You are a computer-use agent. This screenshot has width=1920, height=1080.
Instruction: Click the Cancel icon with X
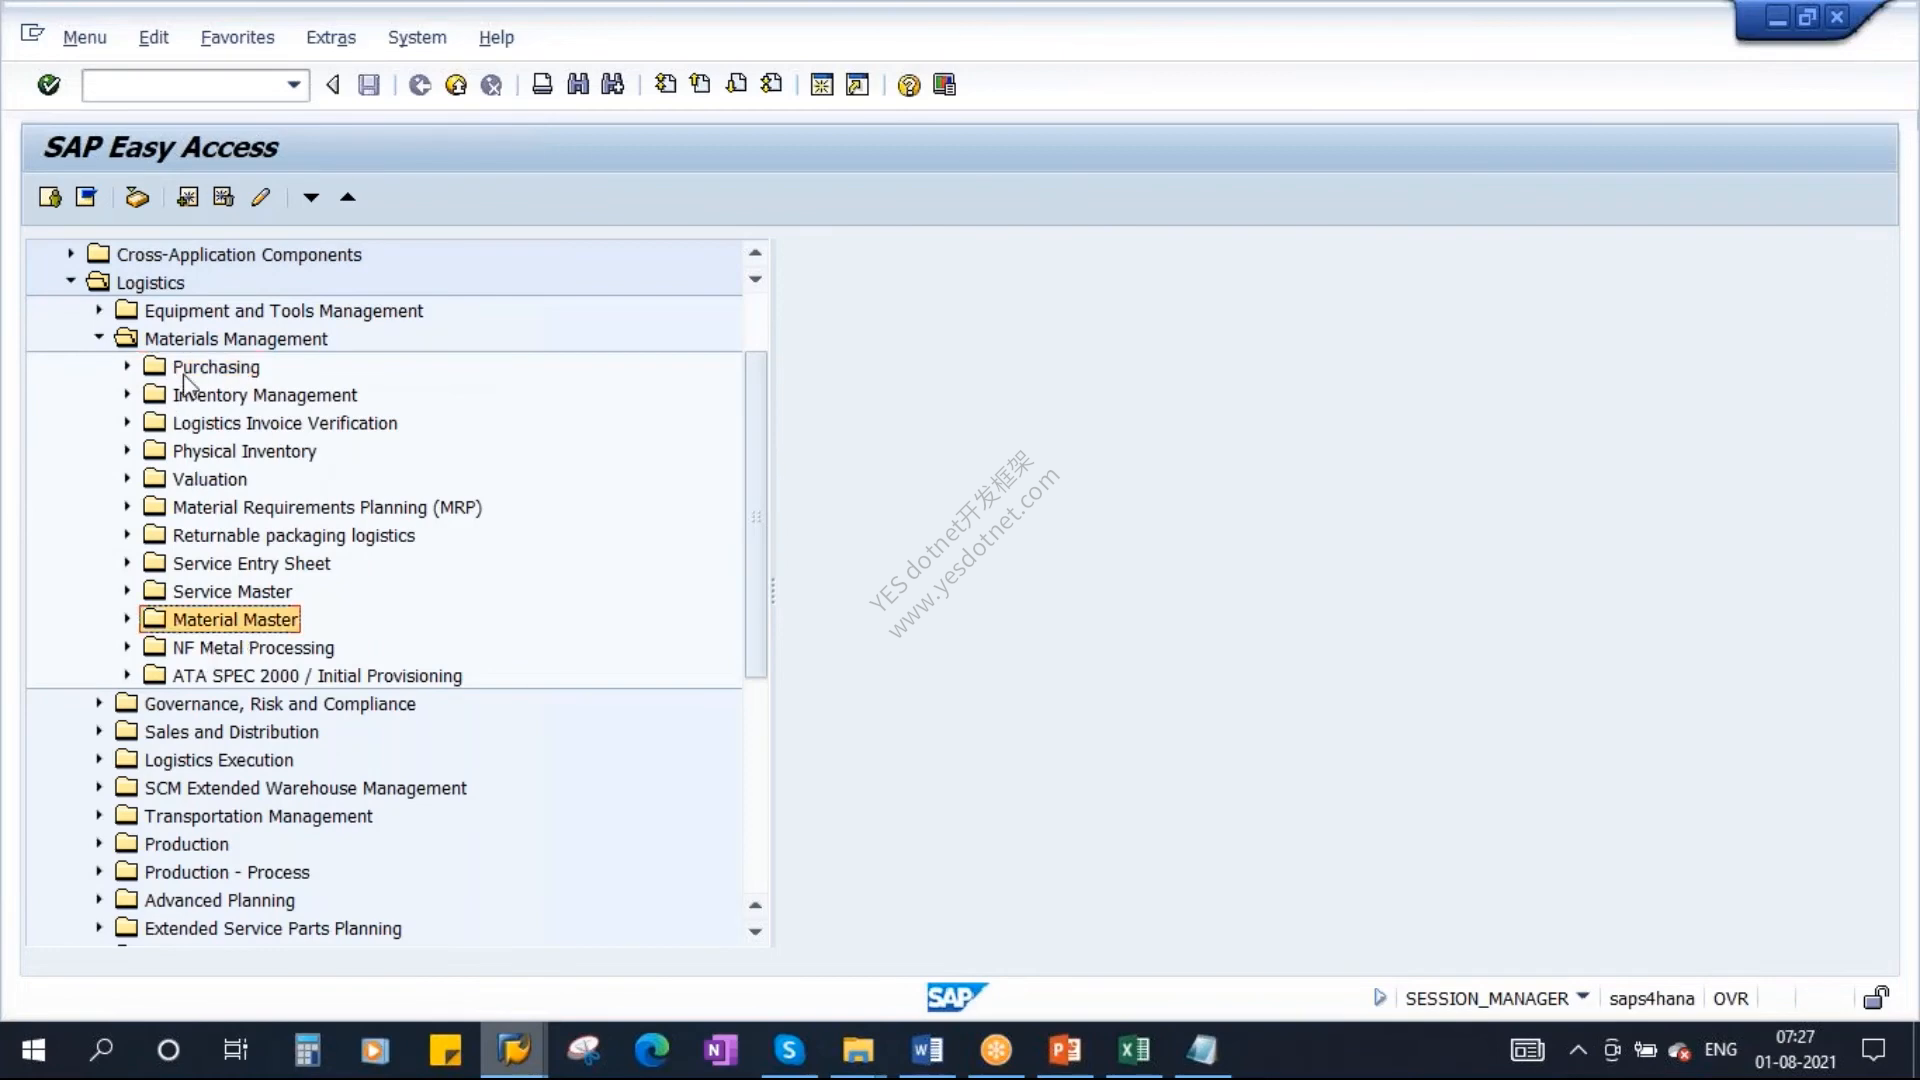coord(491,85)
